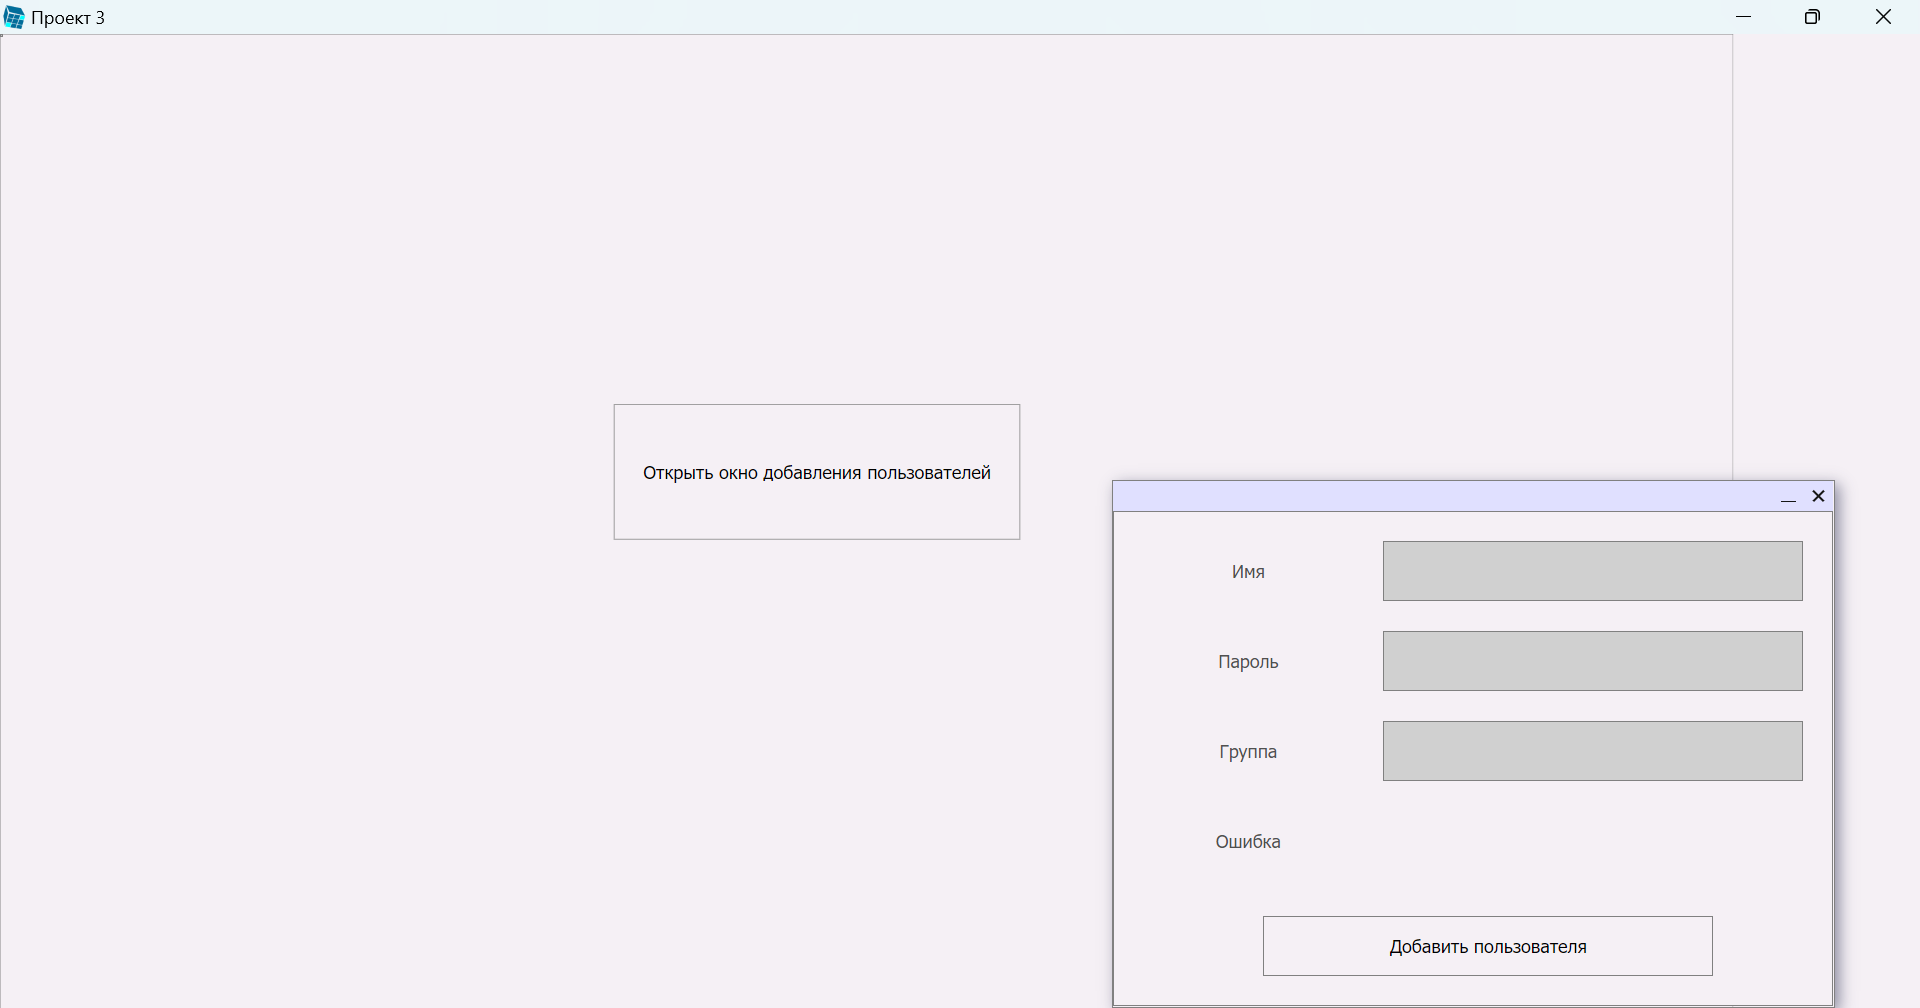Click the Группа label

point(1248,752)
